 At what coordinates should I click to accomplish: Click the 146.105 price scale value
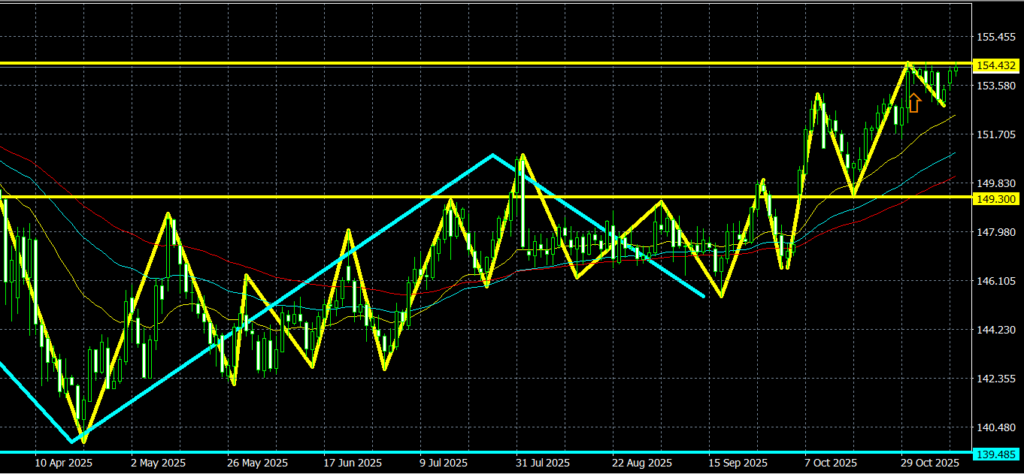(995, 282)
